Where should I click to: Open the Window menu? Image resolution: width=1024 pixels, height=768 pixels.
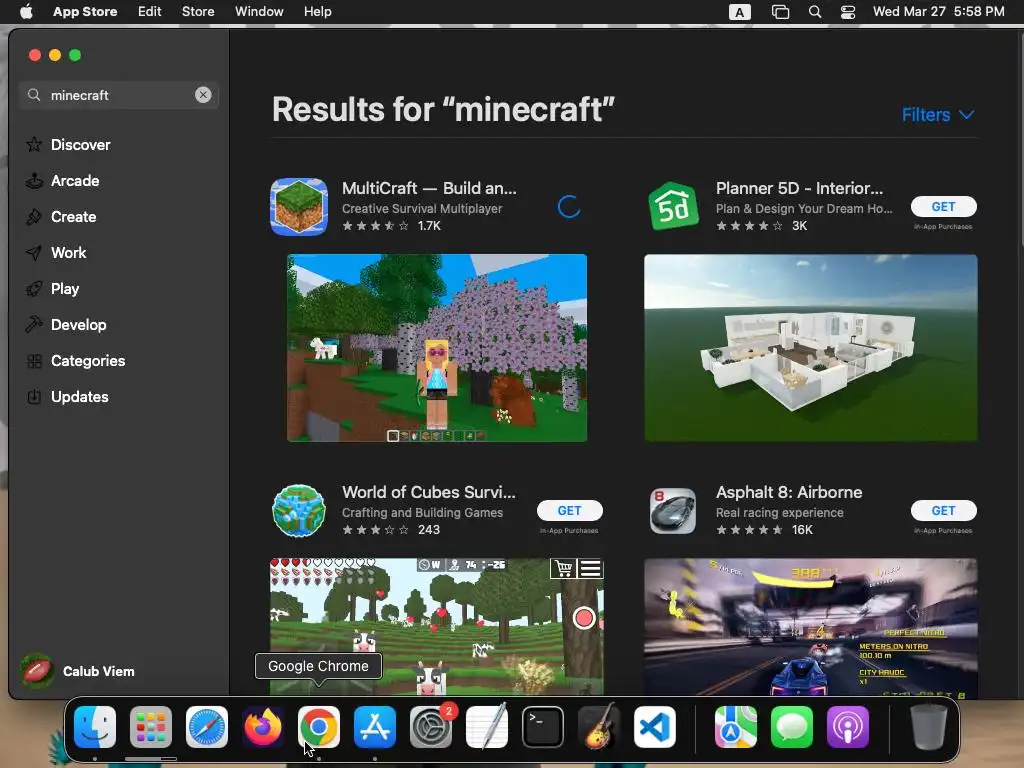[x=259, y=12]
